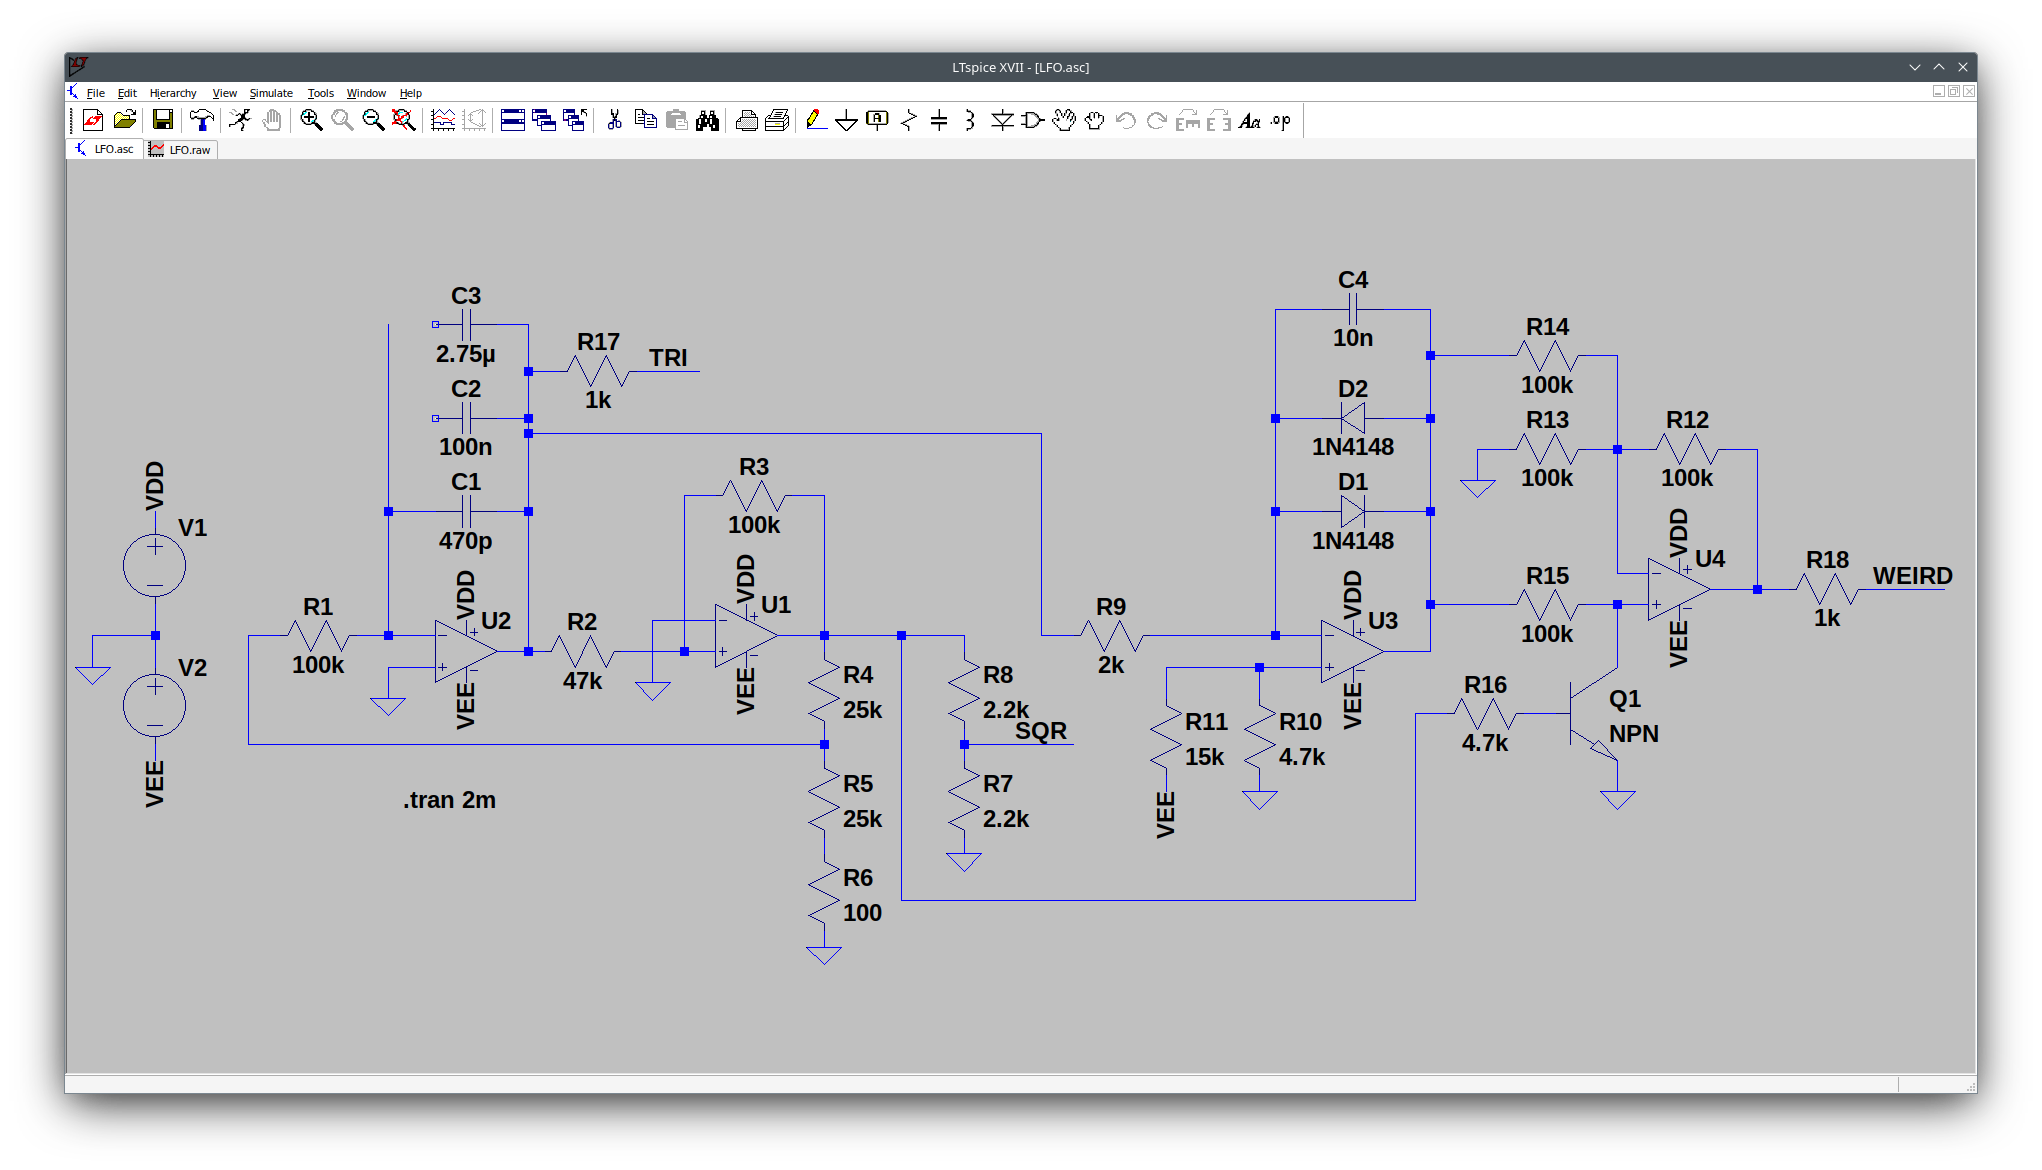The height and width of the screenshot is (1170, 2042).
Task: Click the Print icon
Action: [x=746, y=121]
